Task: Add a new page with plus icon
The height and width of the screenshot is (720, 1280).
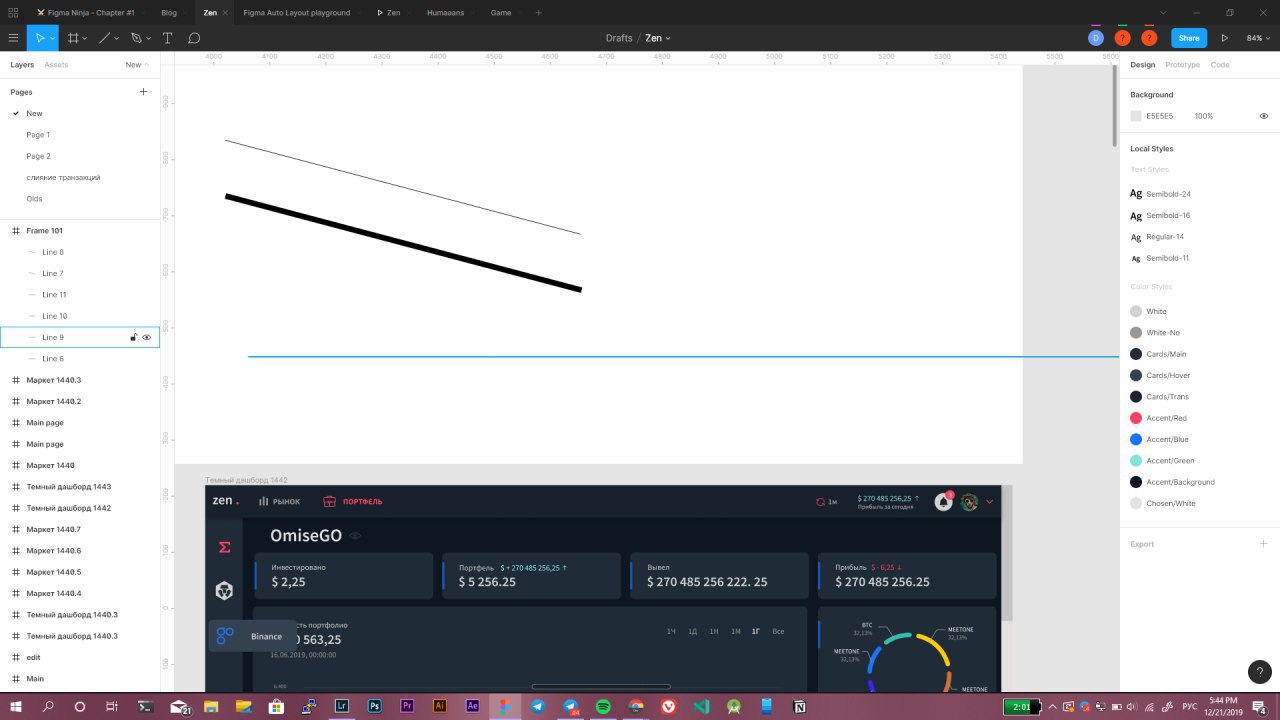Action: [x=143, y=92]
